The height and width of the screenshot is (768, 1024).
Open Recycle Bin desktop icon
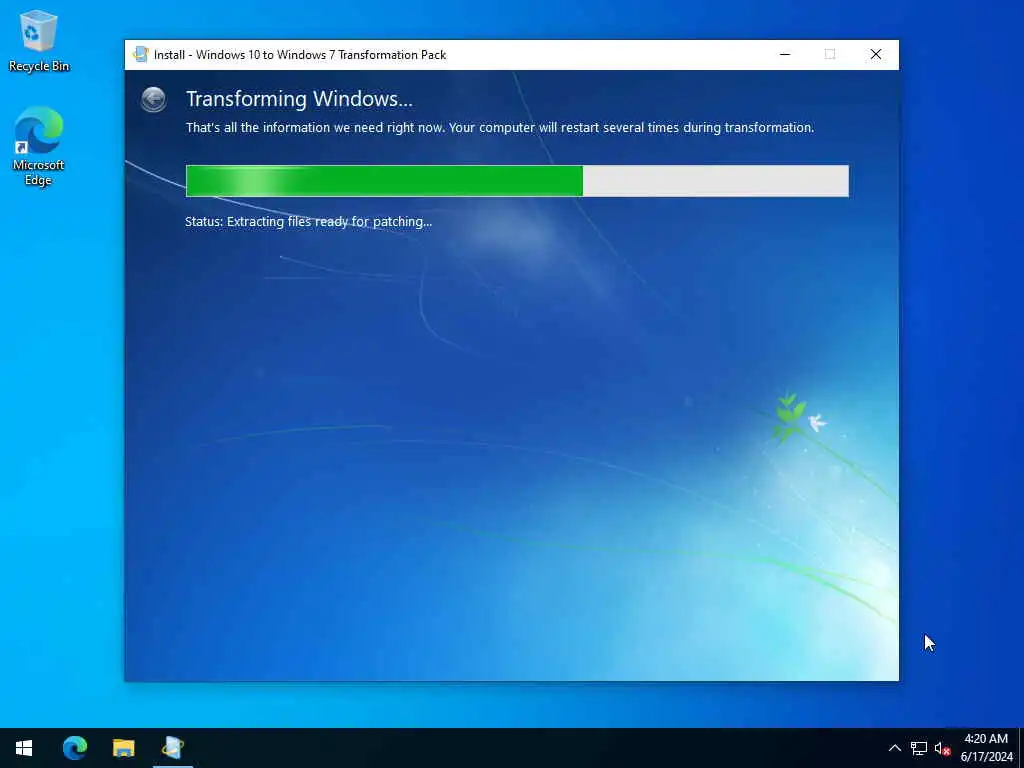39,41
